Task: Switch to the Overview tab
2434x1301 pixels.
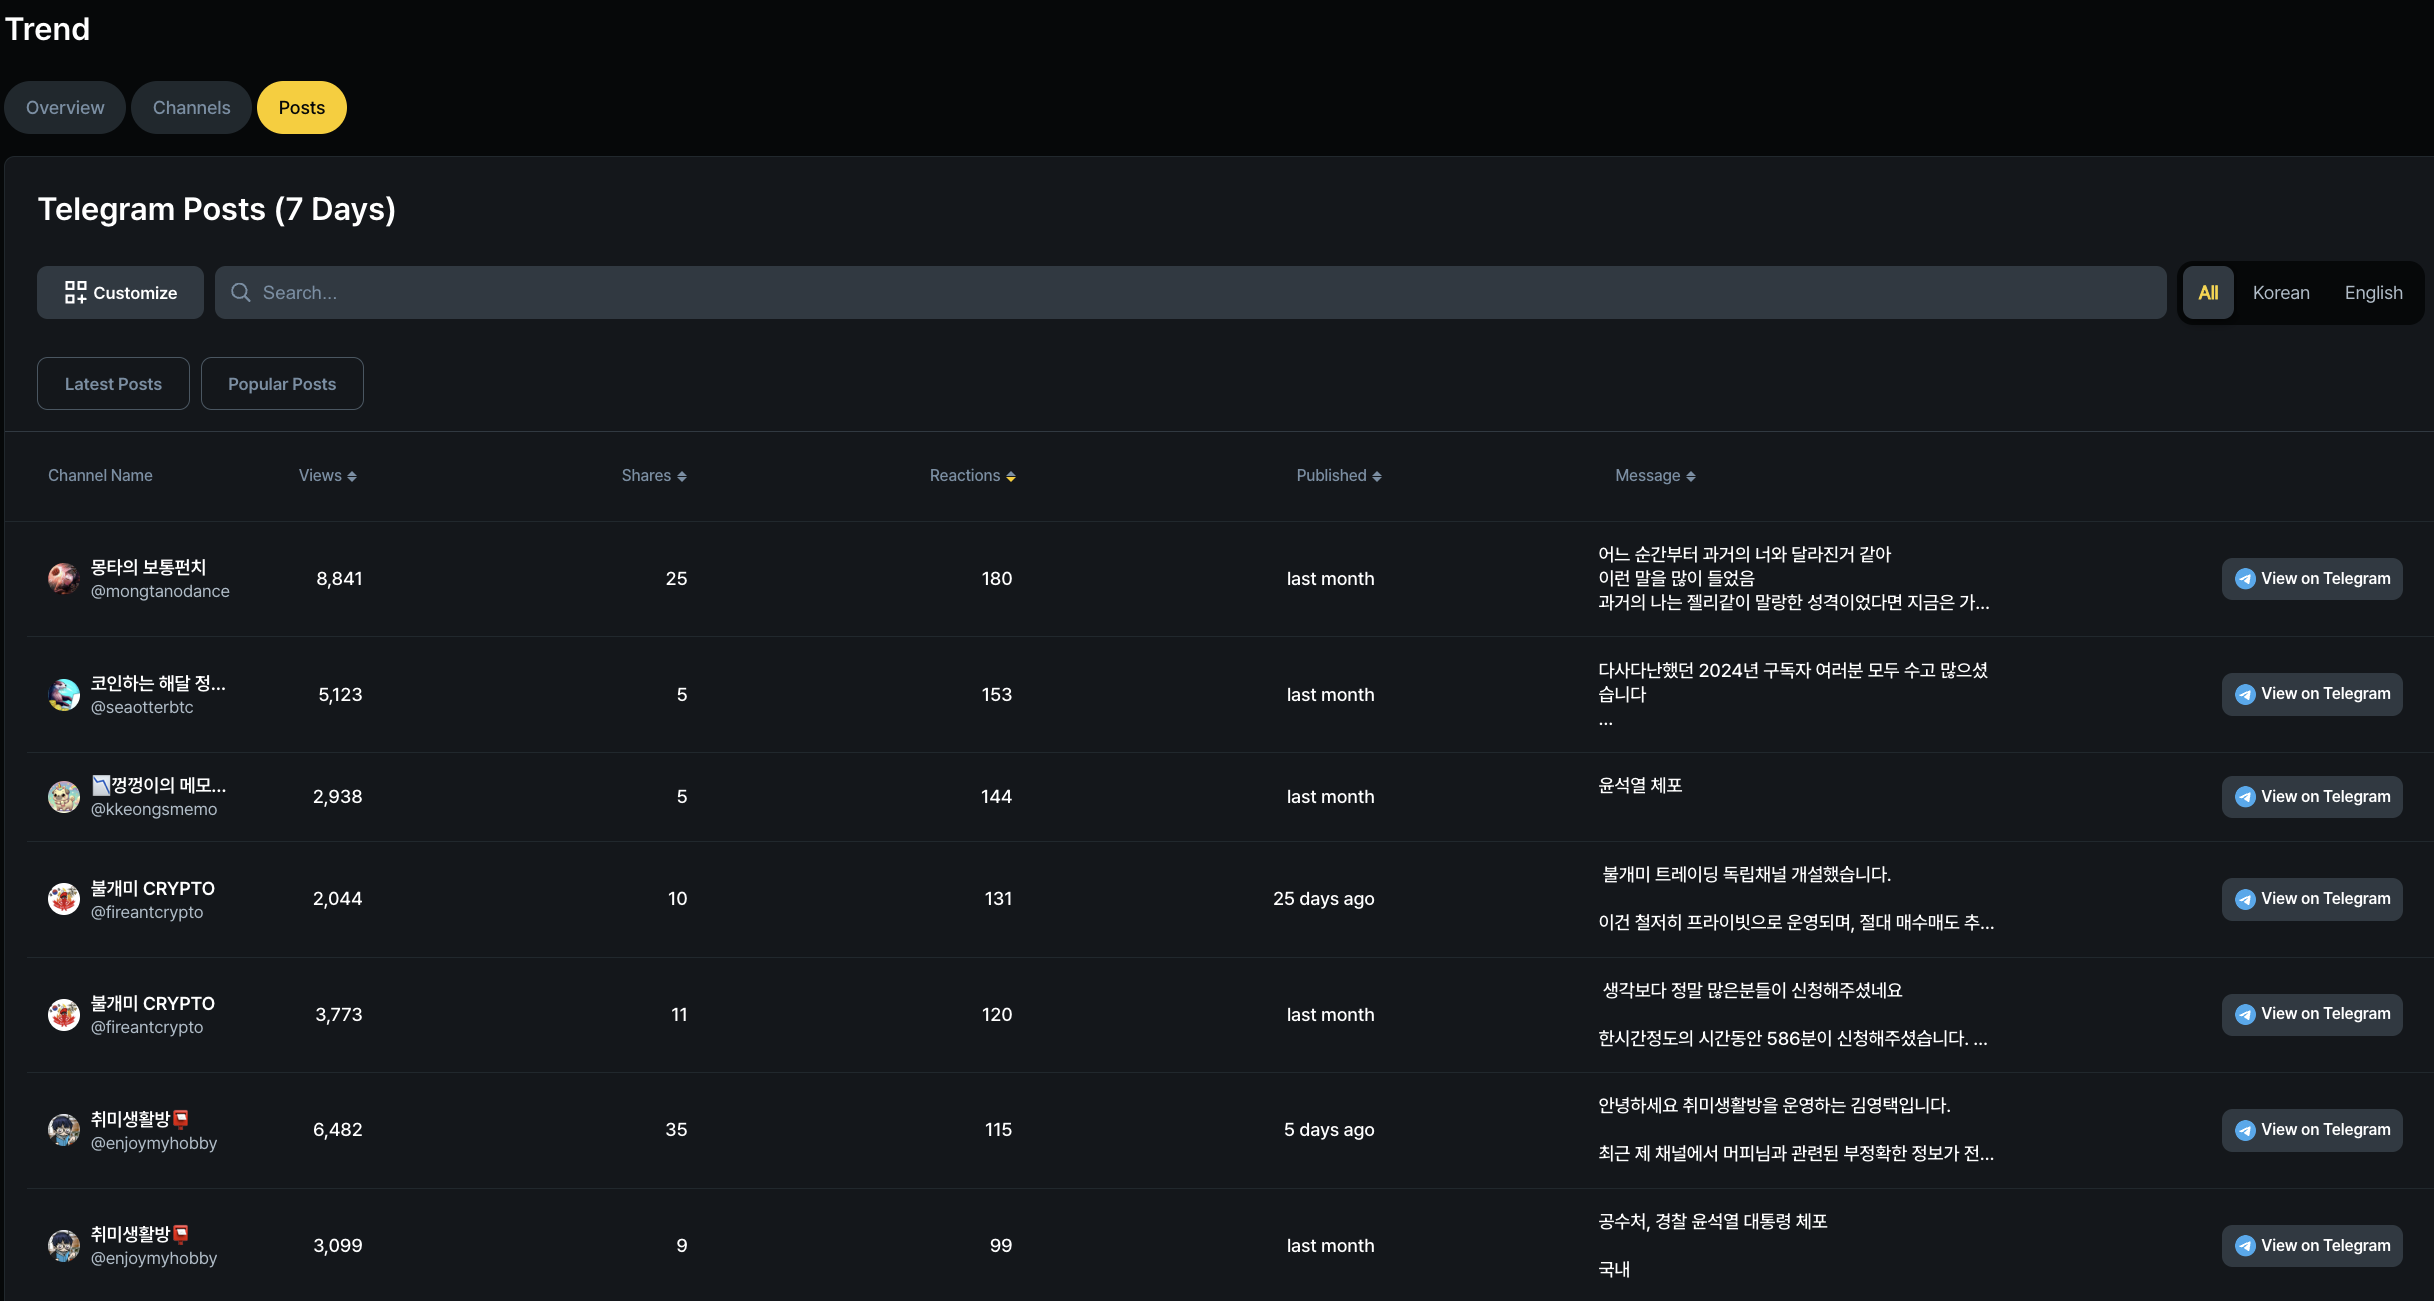Action: [65, 108]
